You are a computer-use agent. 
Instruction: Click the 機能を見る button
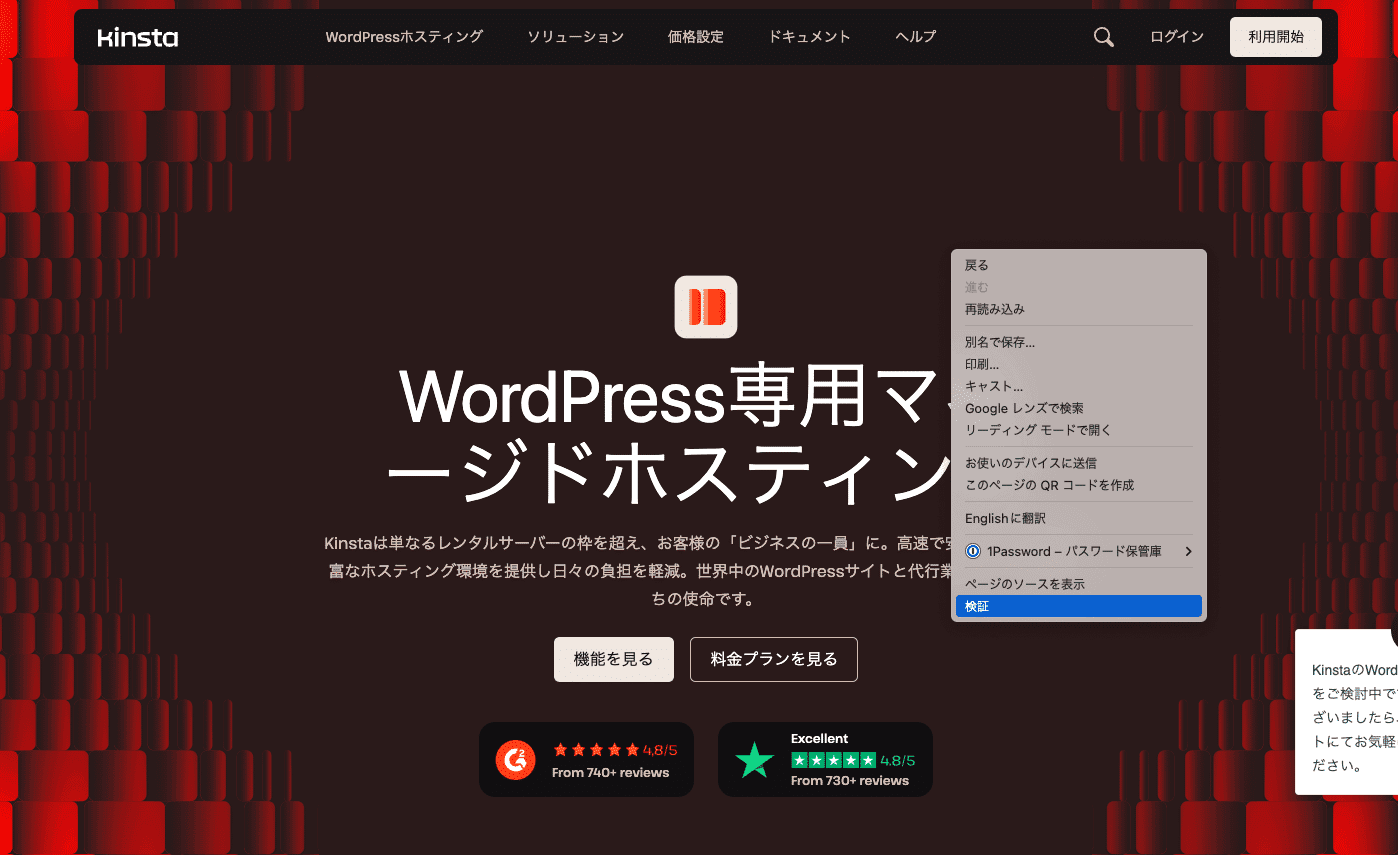click(x=614, y=659)
